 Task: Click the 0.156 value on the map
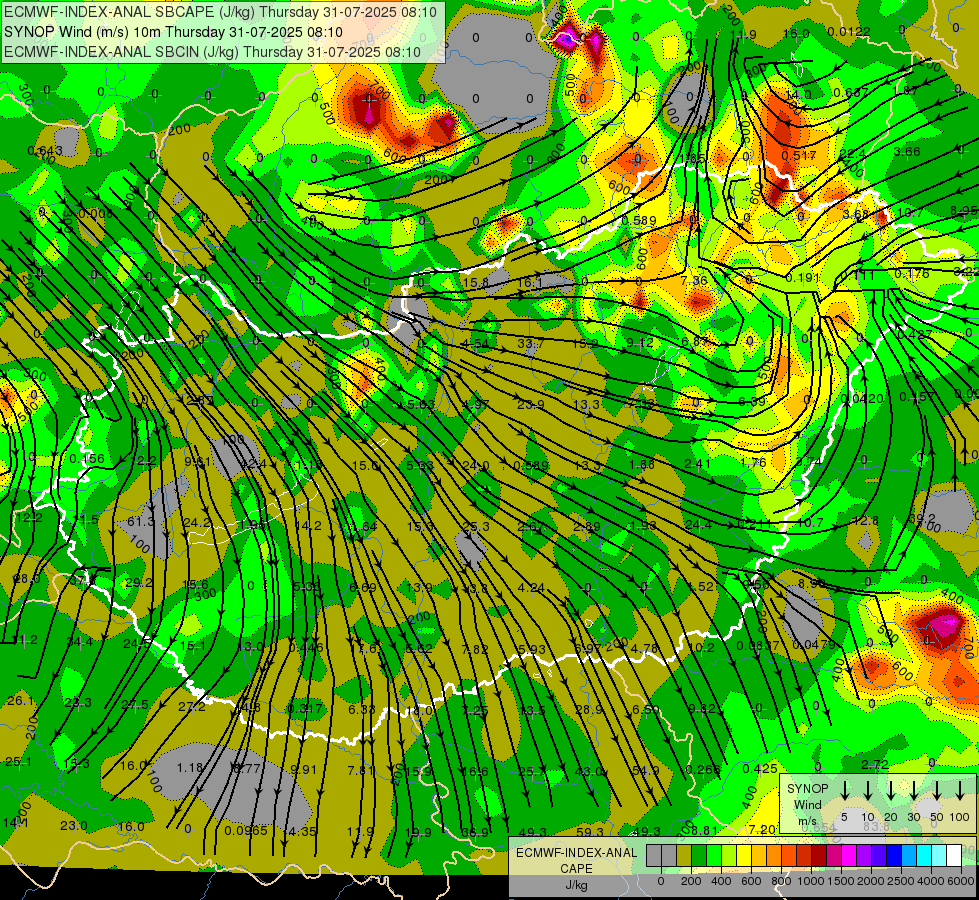pos(87,459)
